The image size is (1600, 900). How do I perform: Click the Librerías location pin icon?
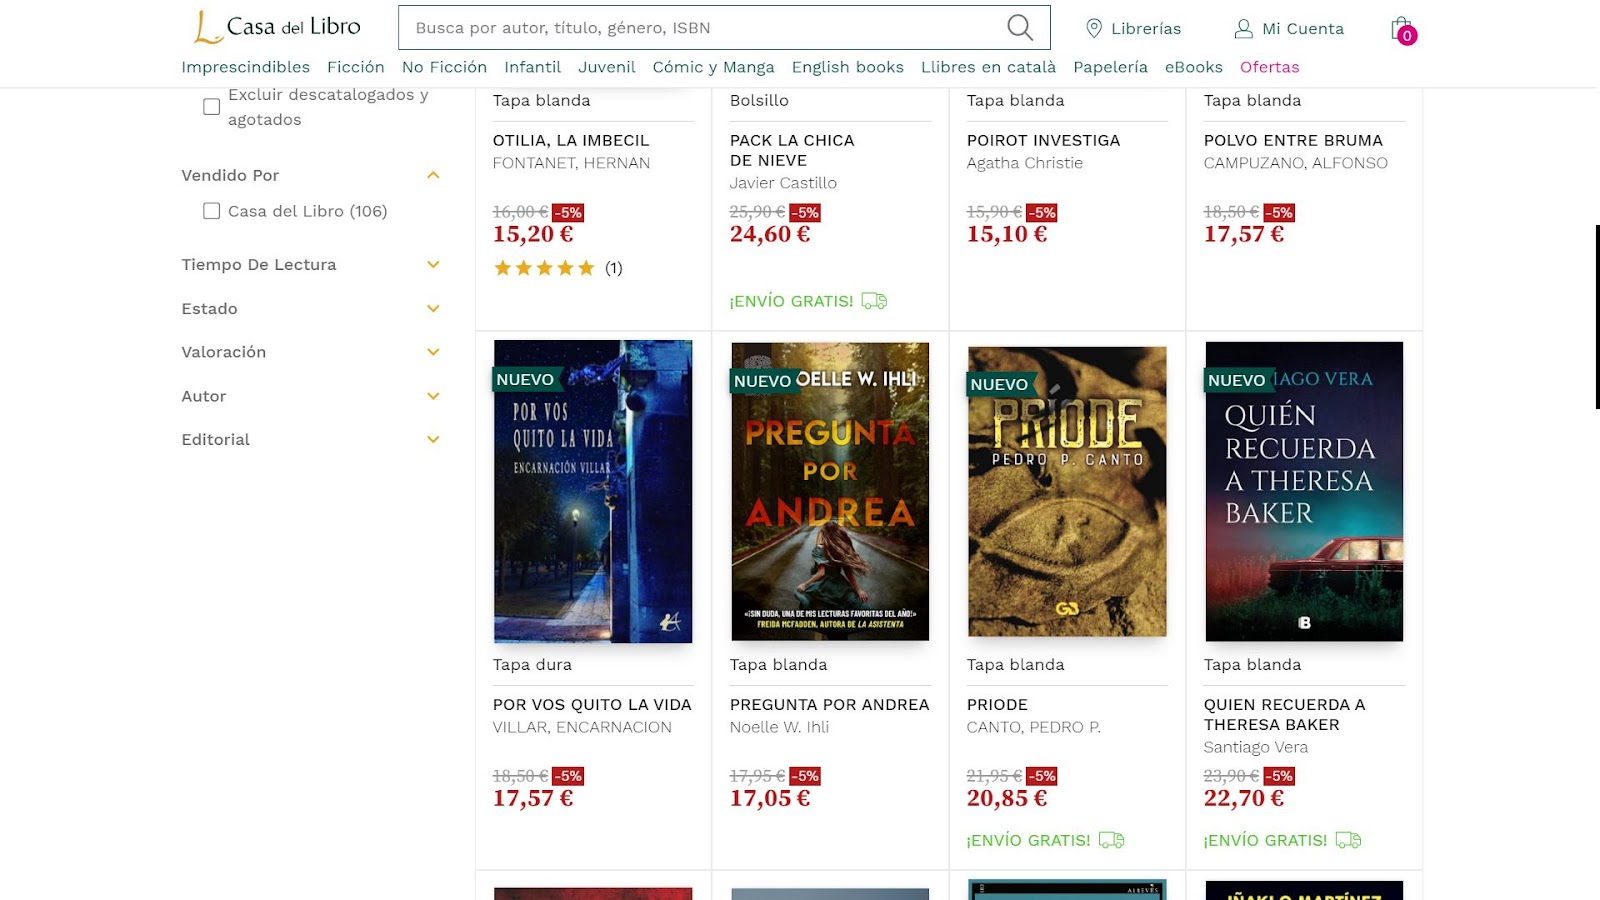click(x=1094, y=29)
